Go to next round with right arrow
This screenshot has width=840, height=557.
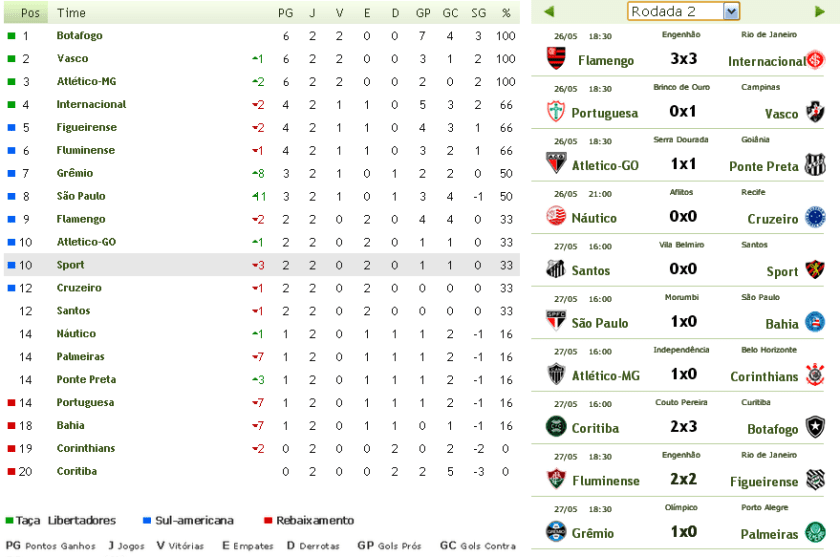pos(820,11)
